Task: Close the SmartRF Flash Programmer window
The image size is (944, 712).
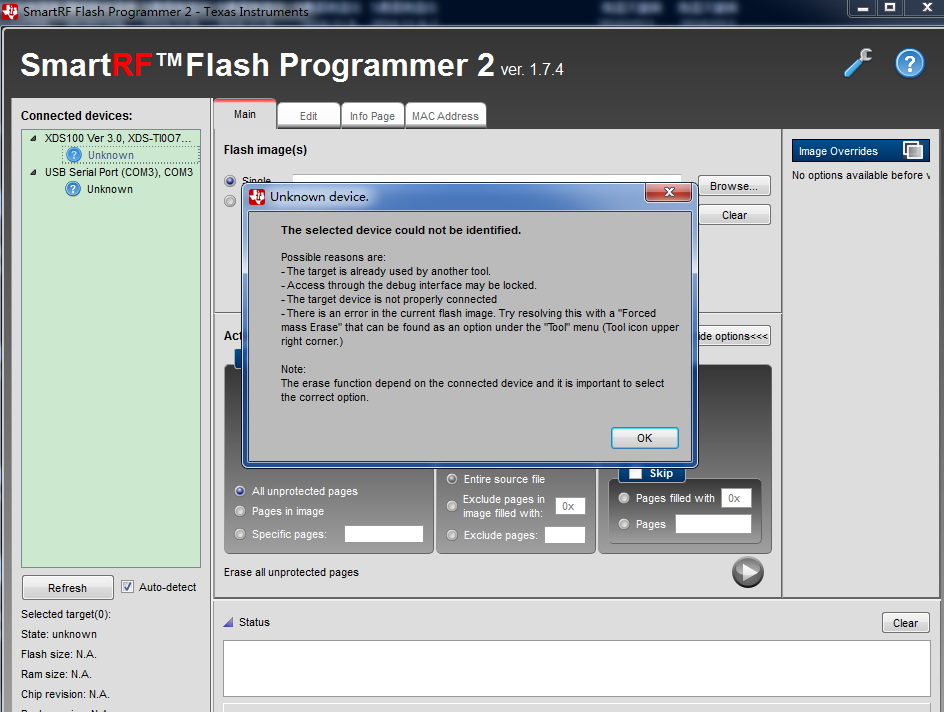Action: point(927,8)
